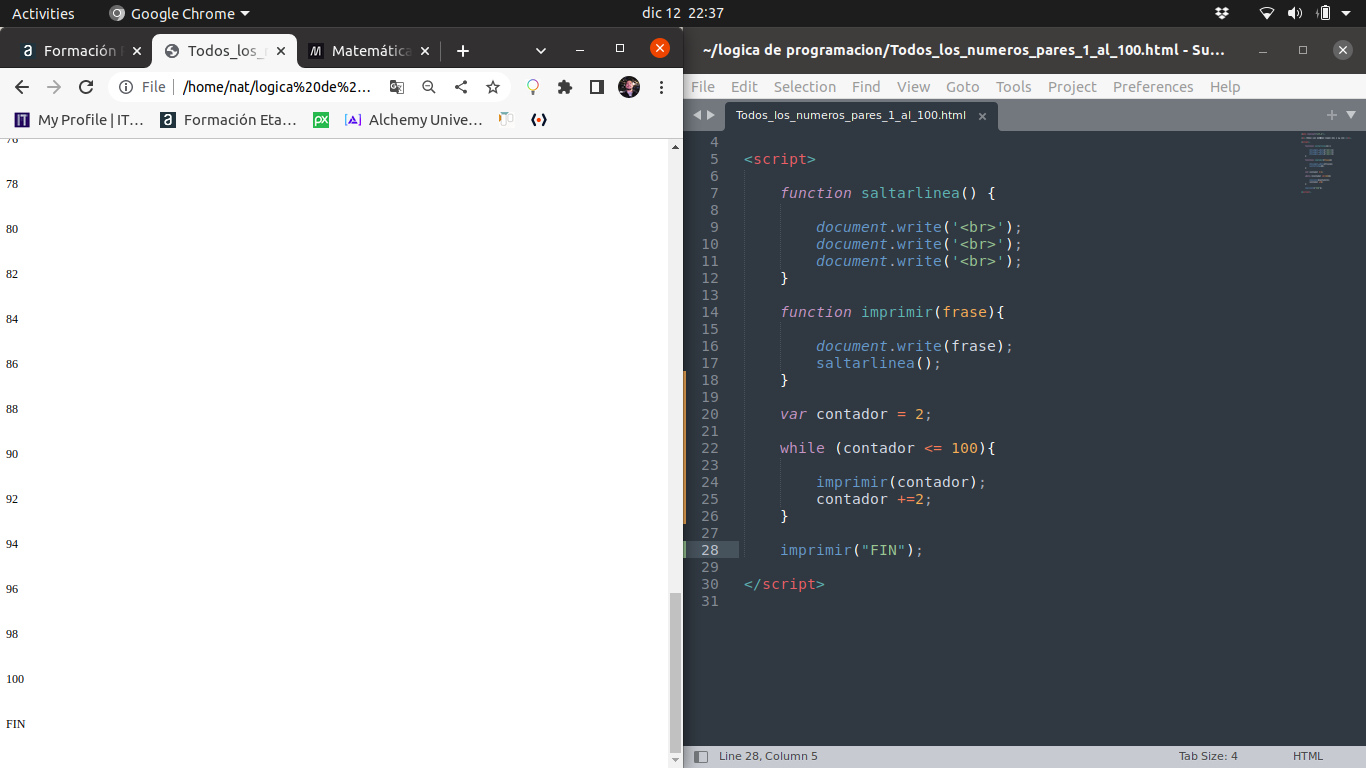Click the translate page icon
This screenshot has width=1366, height=768.
point(397,87)
